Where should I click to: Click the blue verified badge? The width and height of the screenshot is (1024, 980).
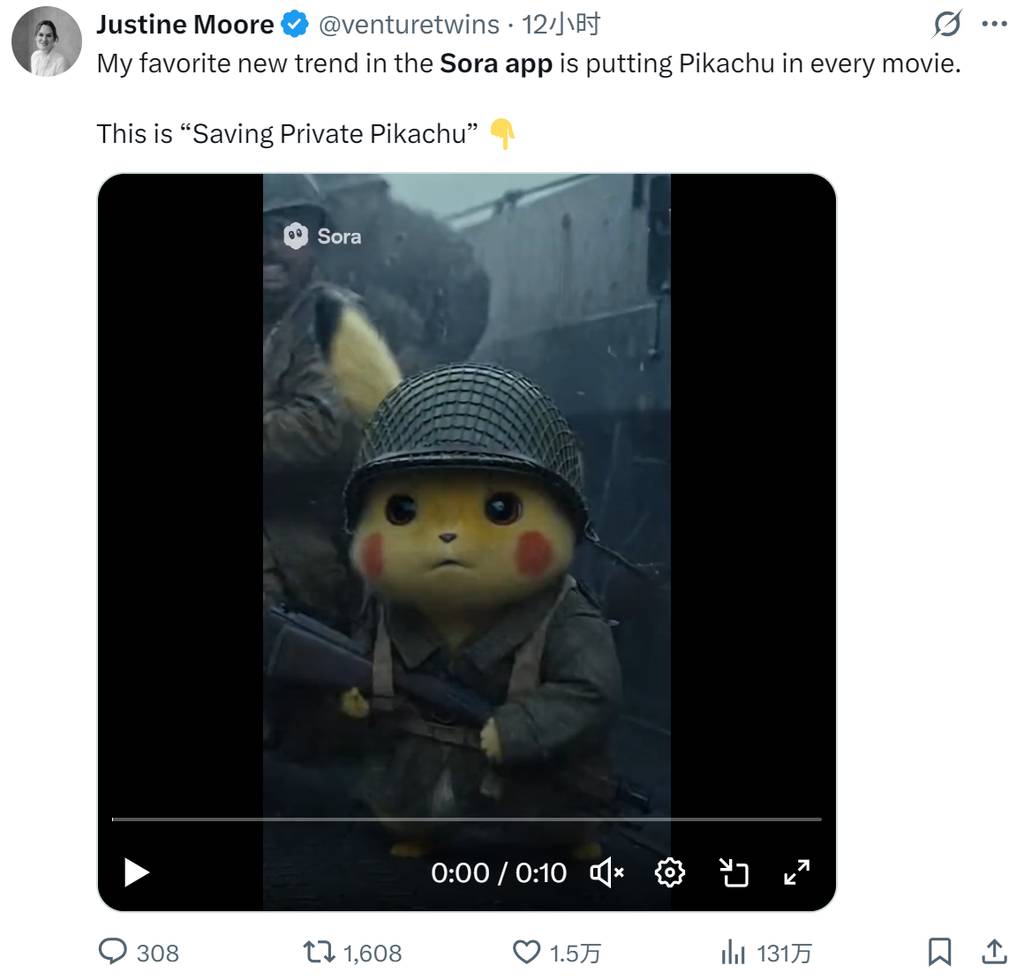[295, 25]
